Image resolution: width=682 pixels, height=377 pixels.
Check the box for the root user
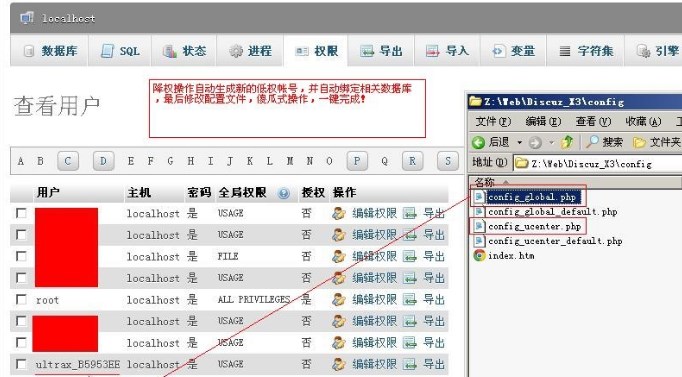(x=21, y=299)
